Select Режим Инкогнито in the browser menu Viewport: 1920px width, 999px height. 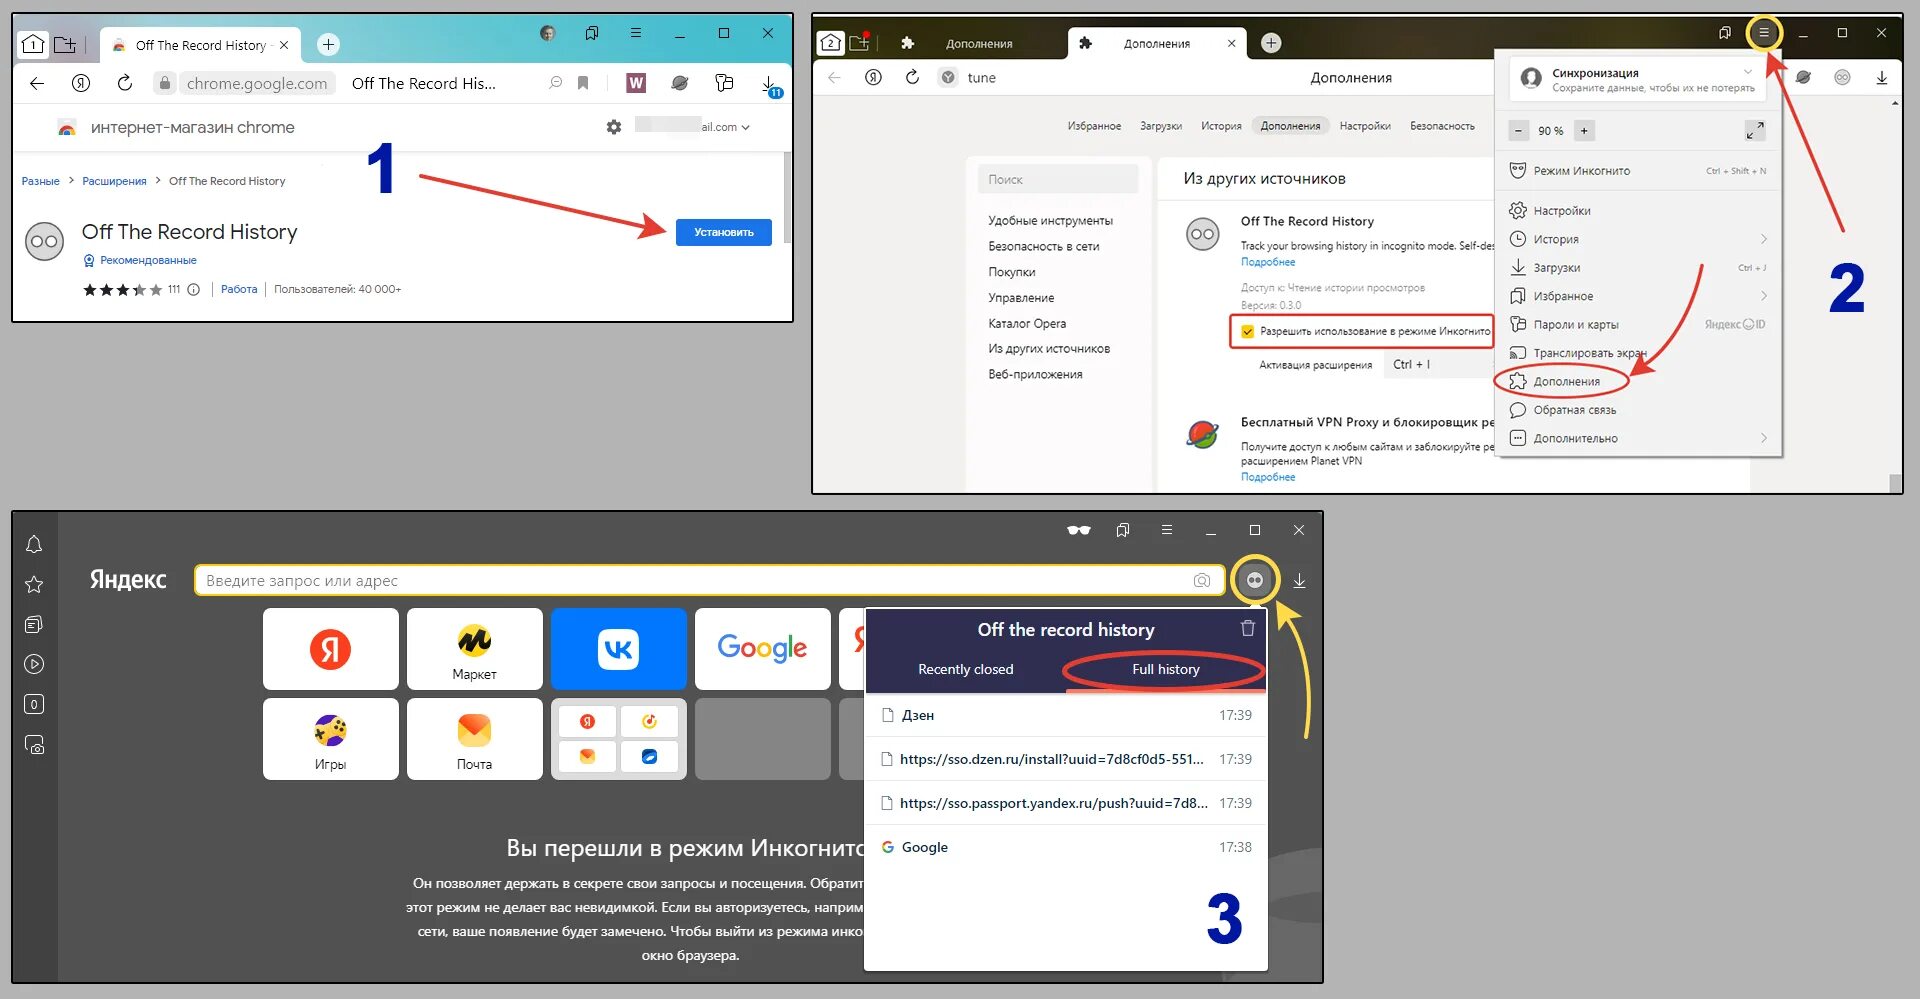click(x=1638, y=171)
